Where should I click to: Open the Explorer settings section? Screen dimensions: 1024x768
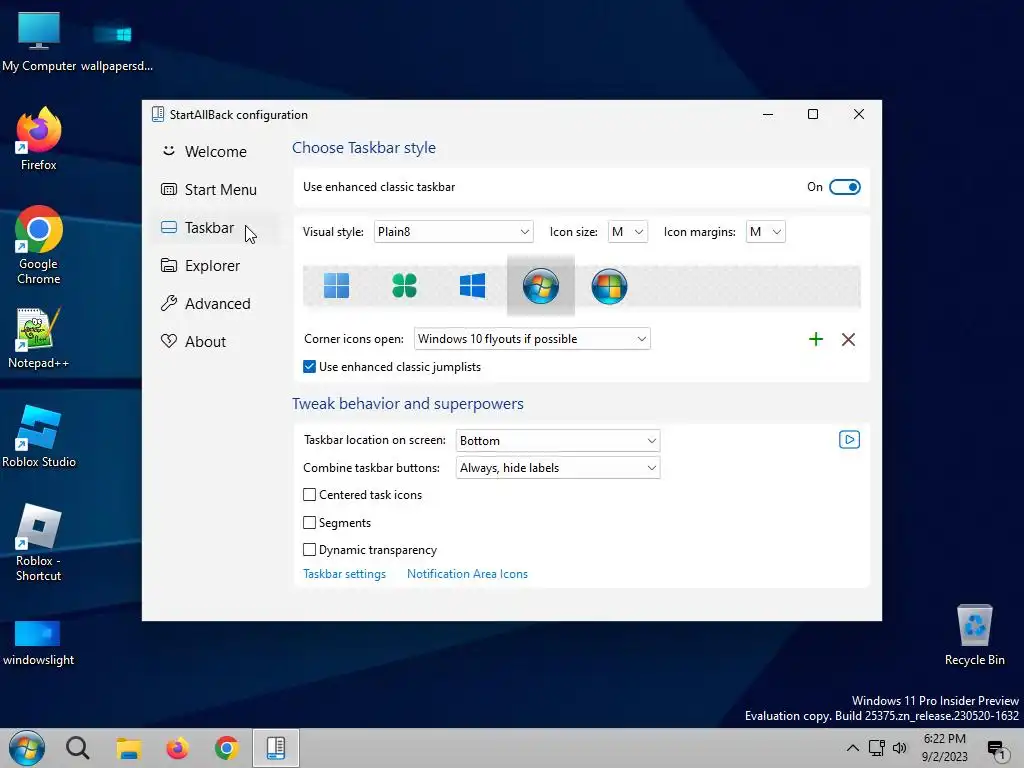point(216,266)
